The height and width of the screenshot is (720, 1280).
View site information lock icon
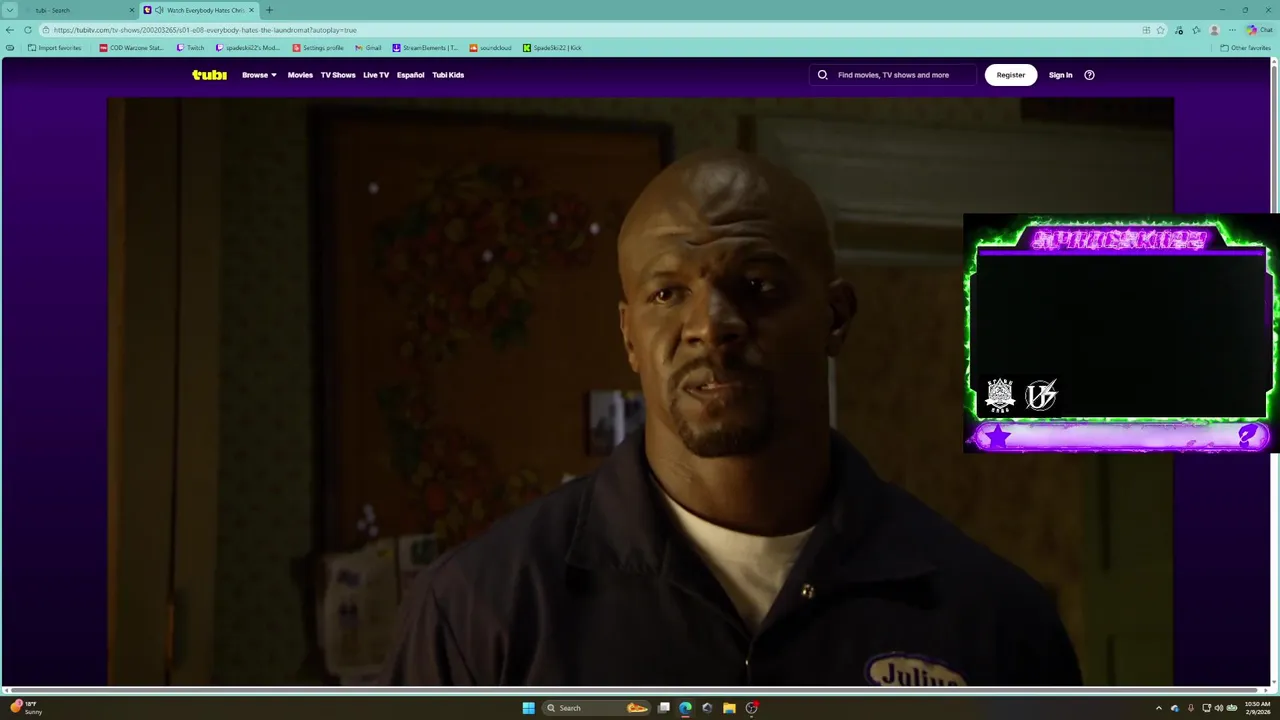click(x=46, y=30)
